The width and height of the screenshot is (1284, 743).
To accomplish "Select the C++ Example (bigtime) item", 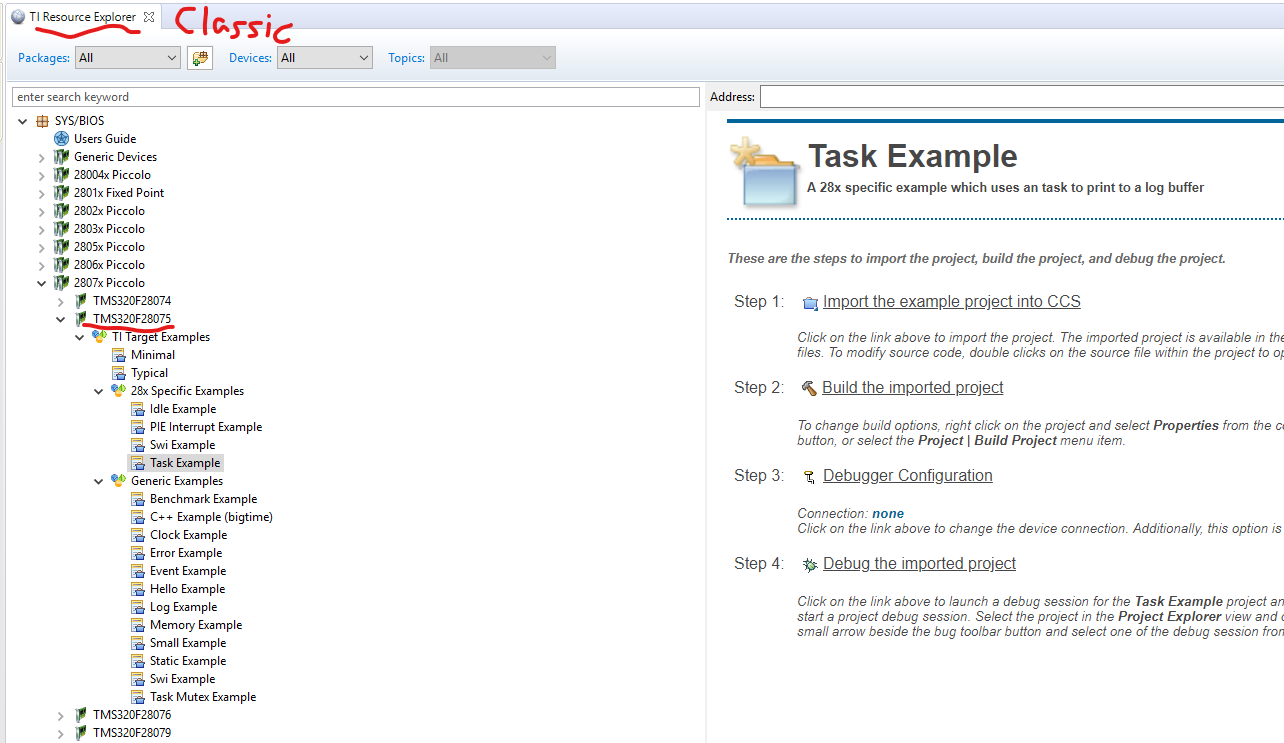I will coord(211,517).
